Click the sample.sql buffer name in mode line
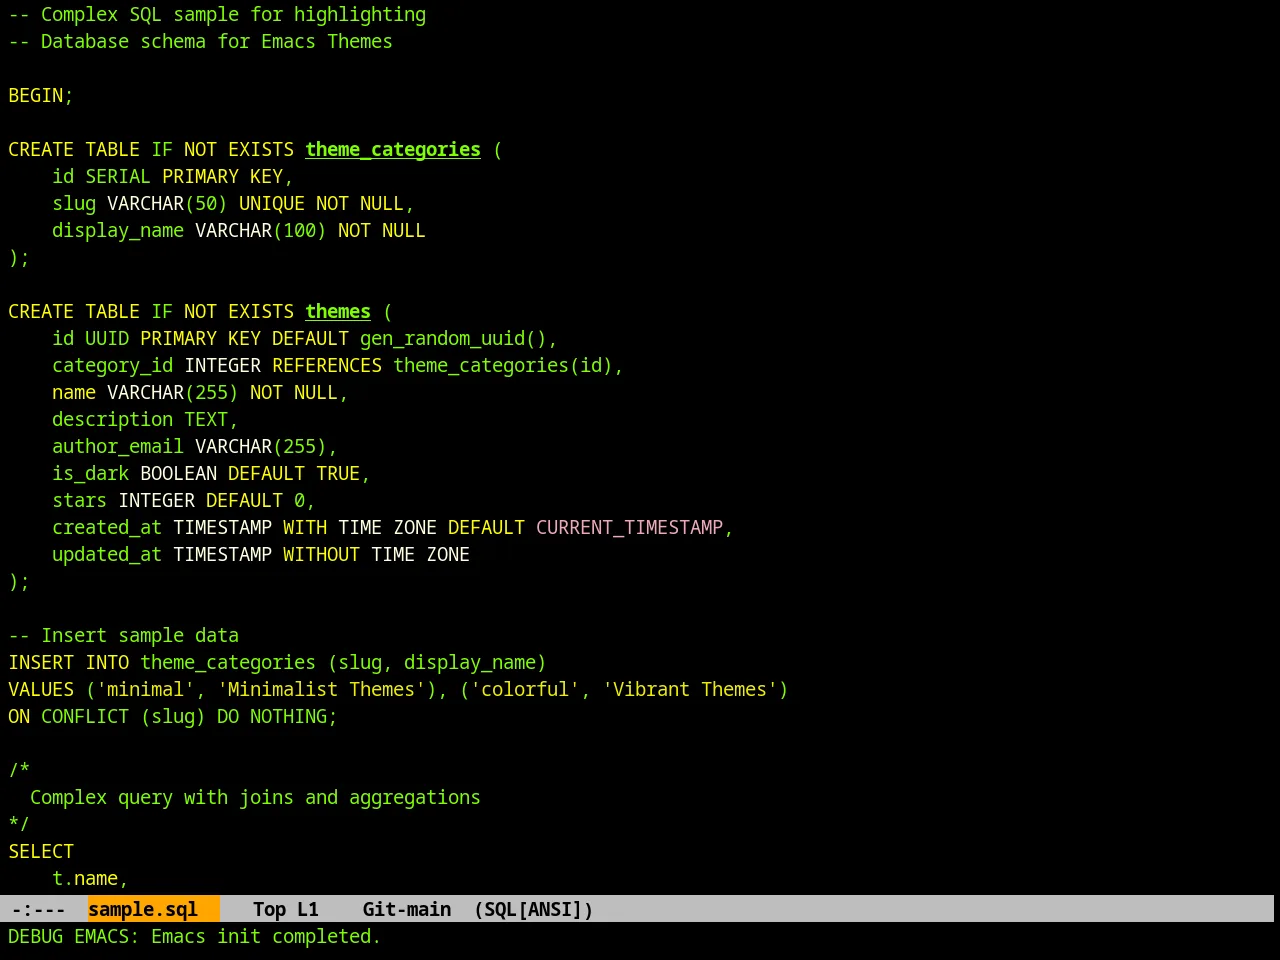The width and height of the screenshot is (1280, 960). click(x=143, y=909)
